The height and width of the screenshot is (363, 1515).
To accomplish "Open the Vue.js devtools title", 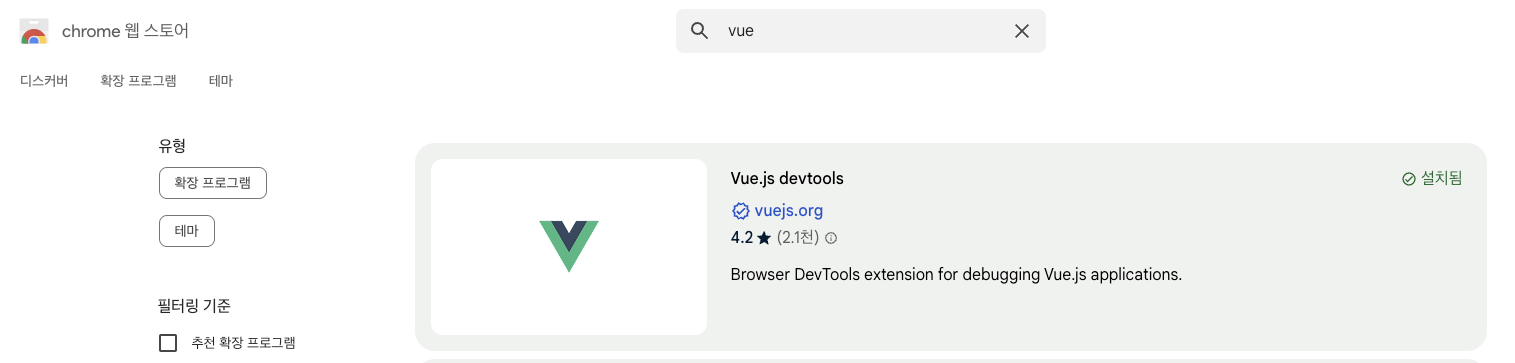I will tap(787, 178).
